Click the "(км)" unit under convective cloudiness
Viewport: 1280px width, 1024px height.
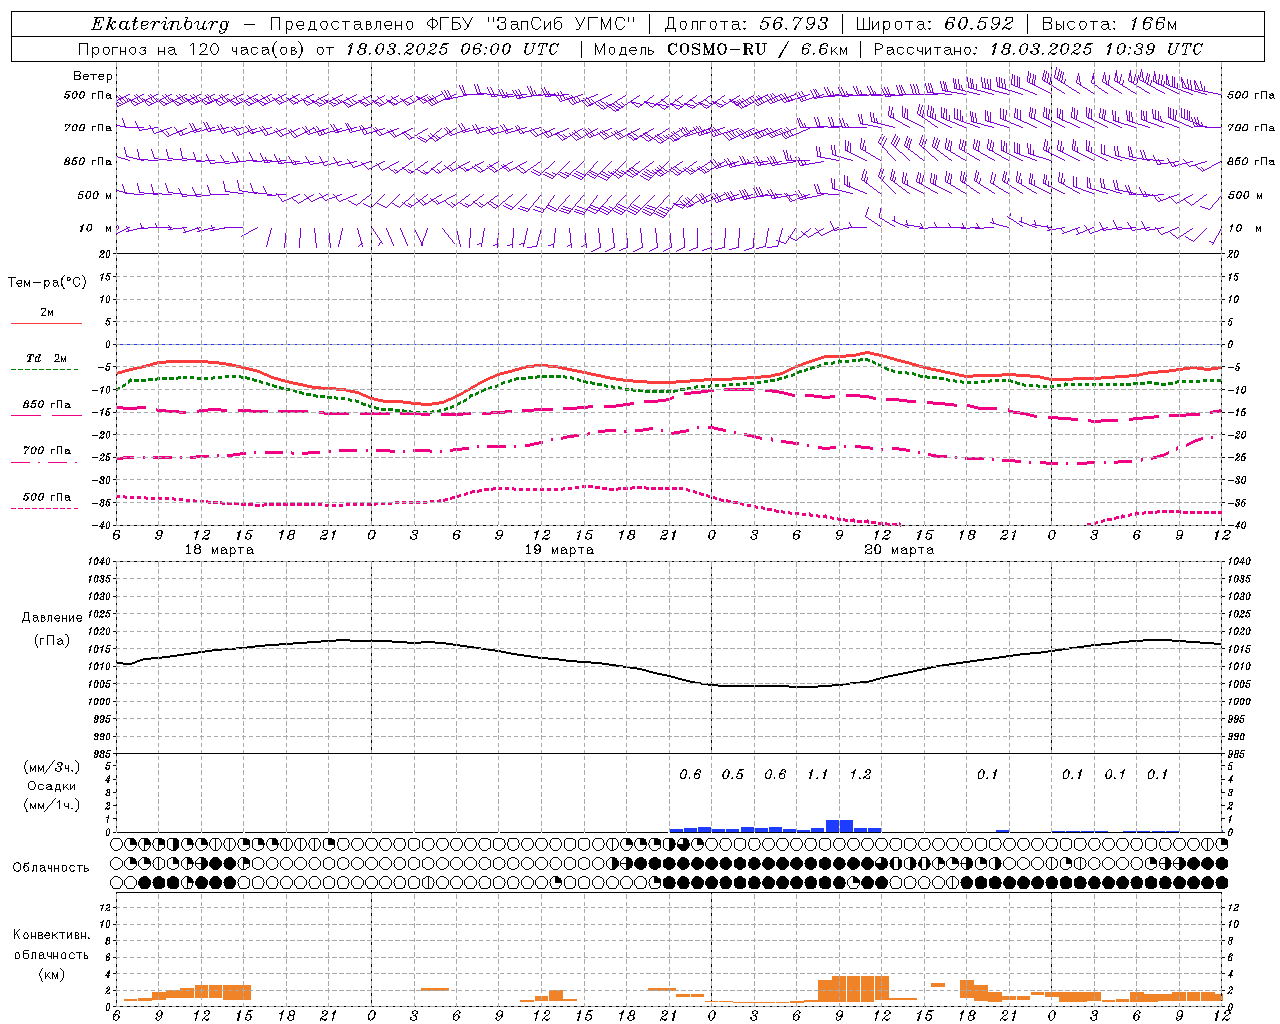[51, 975]
